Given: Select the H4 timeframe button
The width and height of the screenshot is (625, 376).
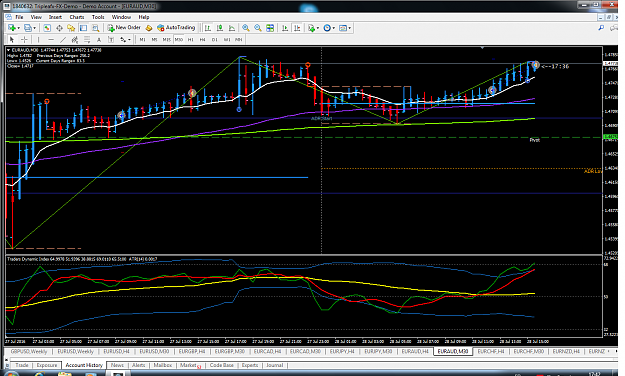Looking at the screenshot, I should [202, 39].
